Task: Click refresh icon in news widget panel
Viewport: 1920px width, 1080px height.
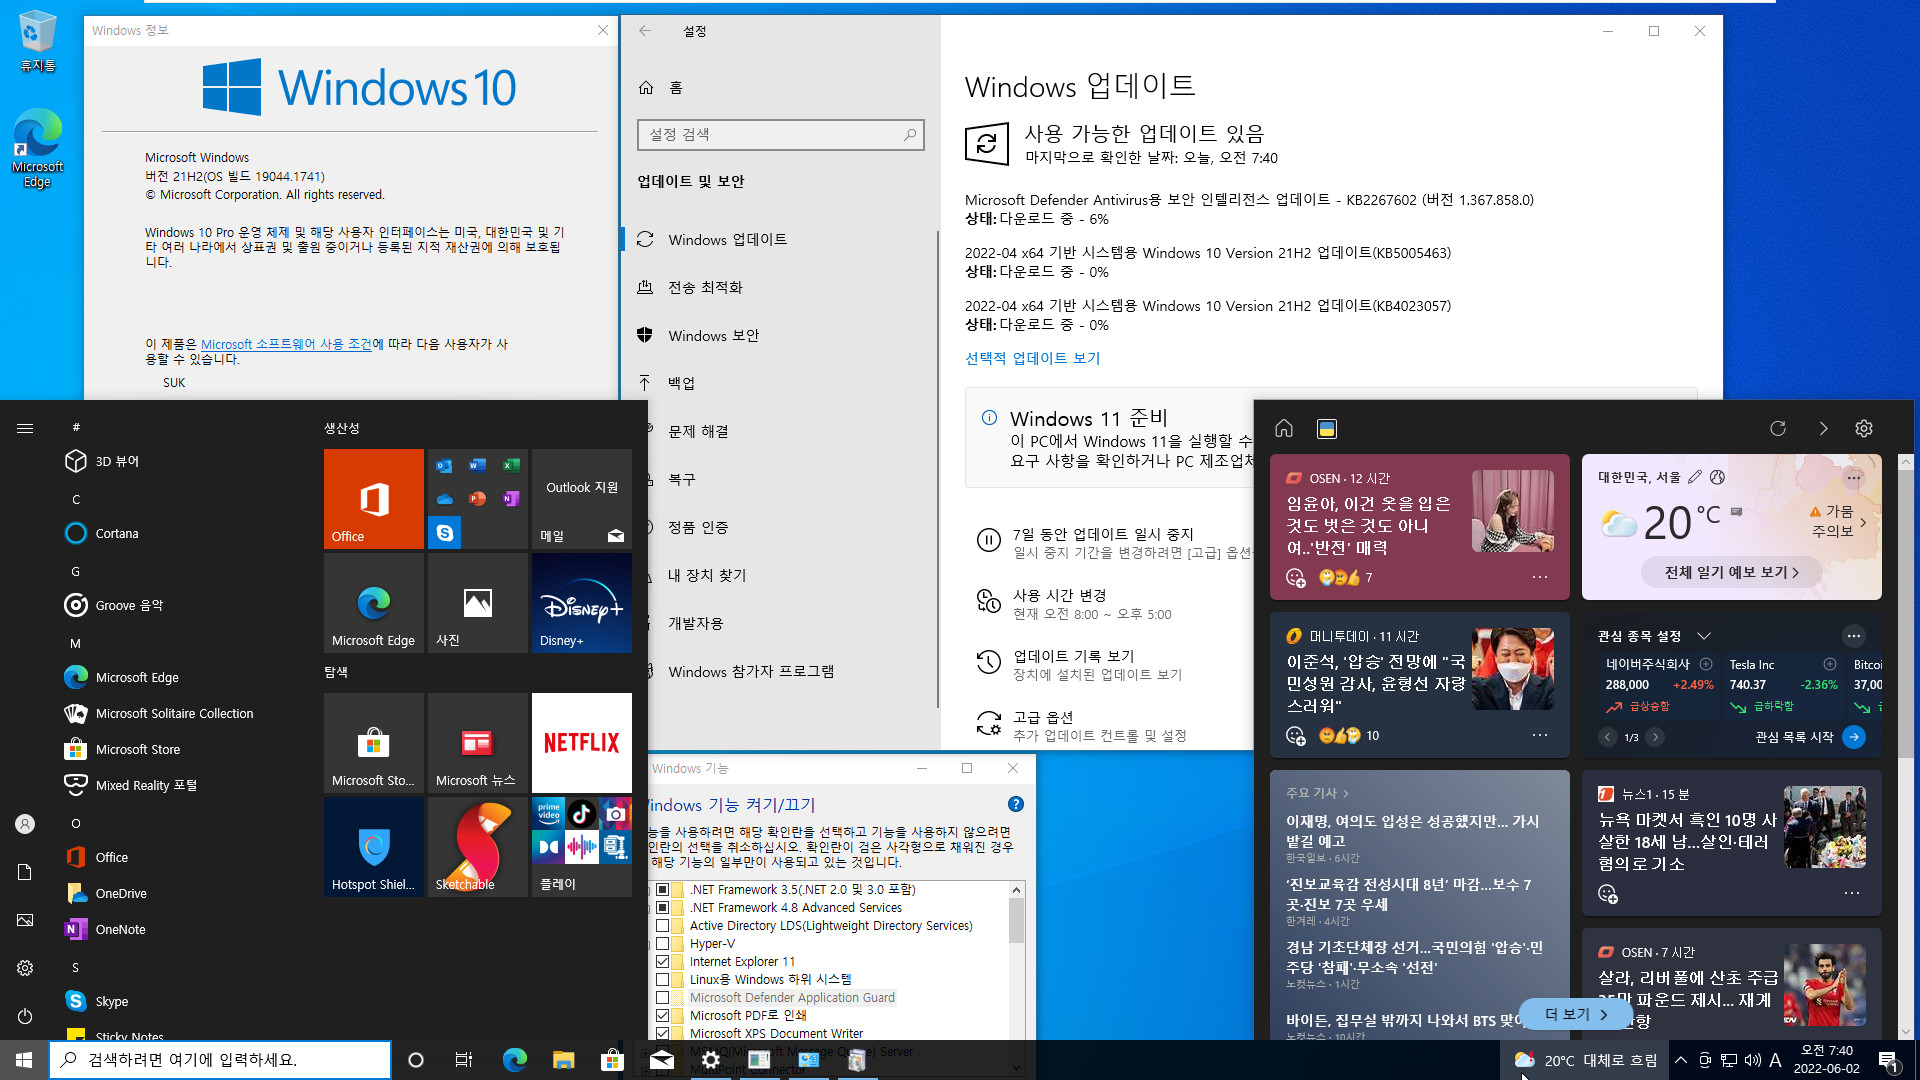Action: pyautogui.click(x=1778, y=428)
